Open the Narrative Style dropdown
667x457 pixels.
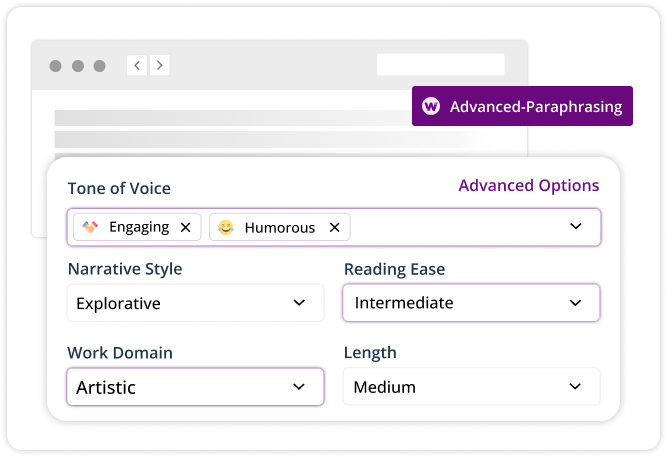[x=195, y=303]
